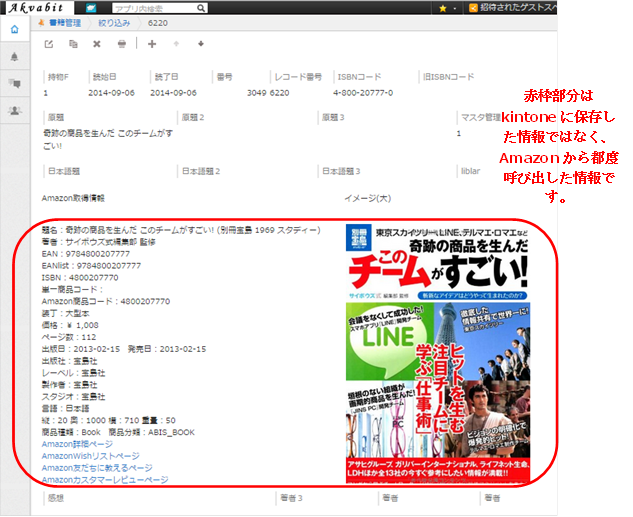Click the 感想 field label
This screenshot has width=633, height=517.
[56, 498]
